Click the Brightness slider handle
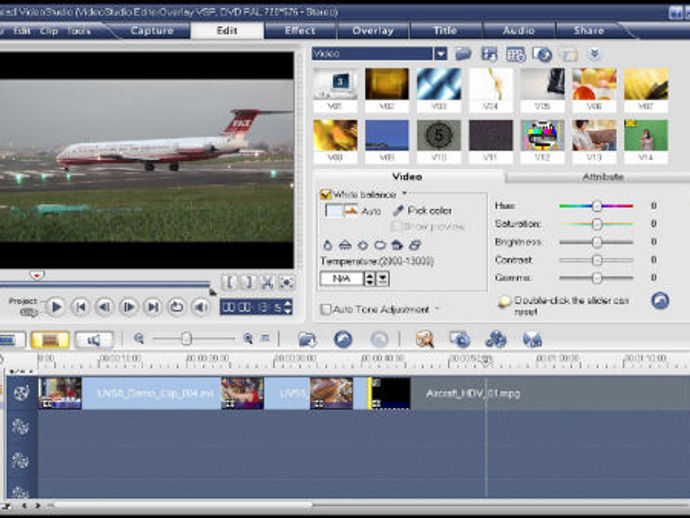690x518 pixels. point(597,242)
